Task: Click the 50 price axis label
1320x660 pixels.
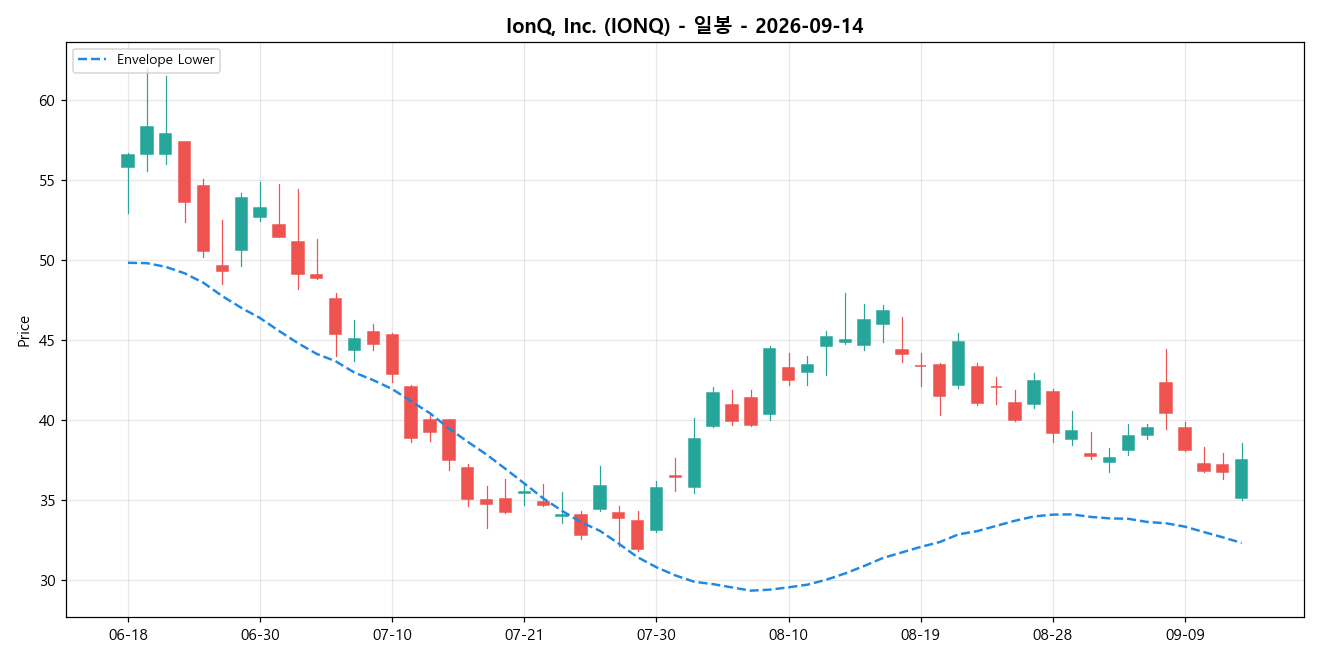Action: pos(47,260)
